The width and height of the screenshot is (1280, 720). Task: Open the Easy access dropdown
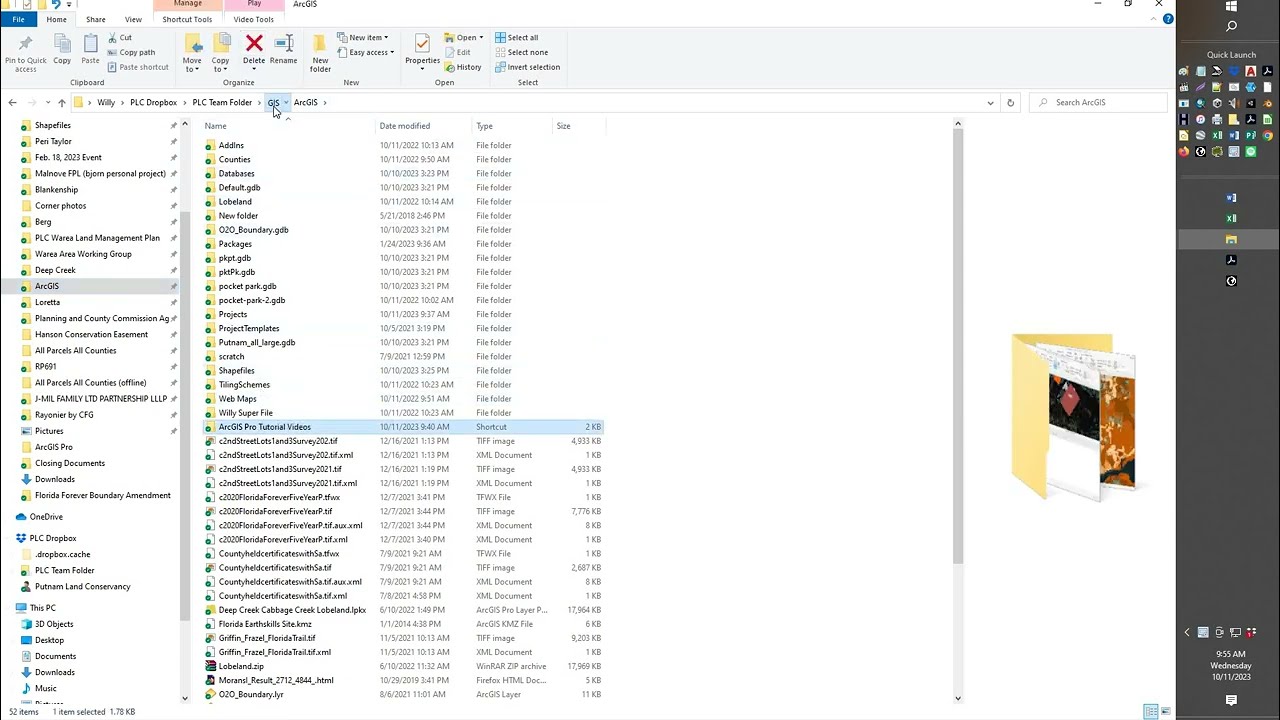[366, 52]
